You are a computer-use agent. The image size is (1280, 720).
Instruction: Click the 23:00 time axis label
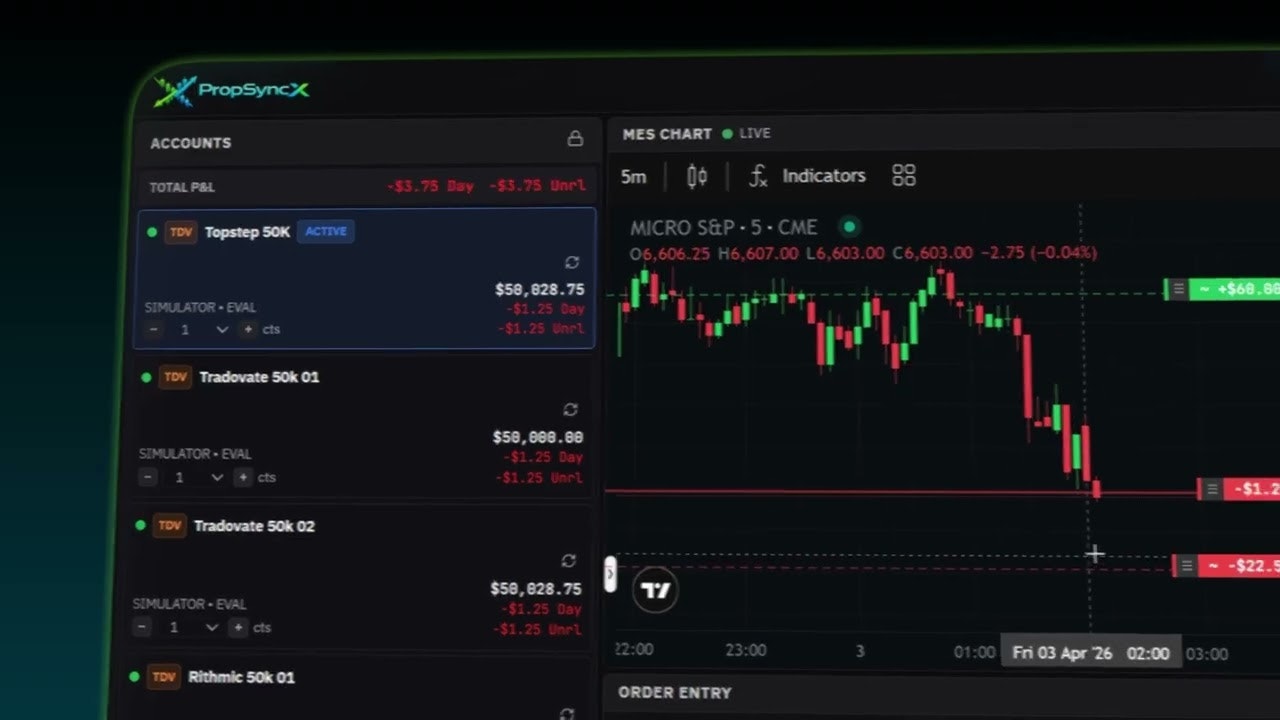746,650
